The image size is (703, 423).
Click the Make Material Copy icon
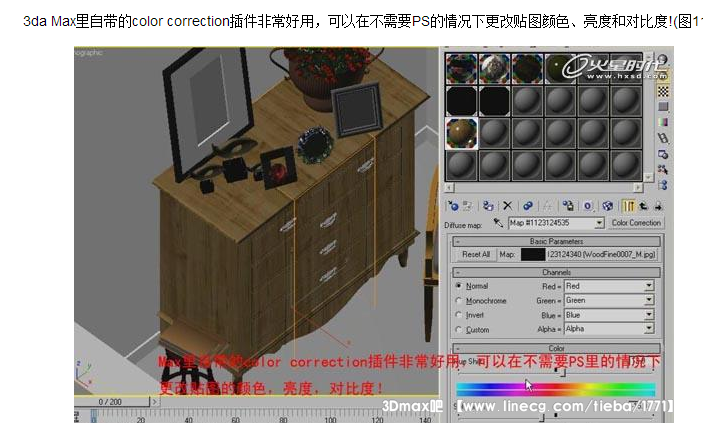528,206
